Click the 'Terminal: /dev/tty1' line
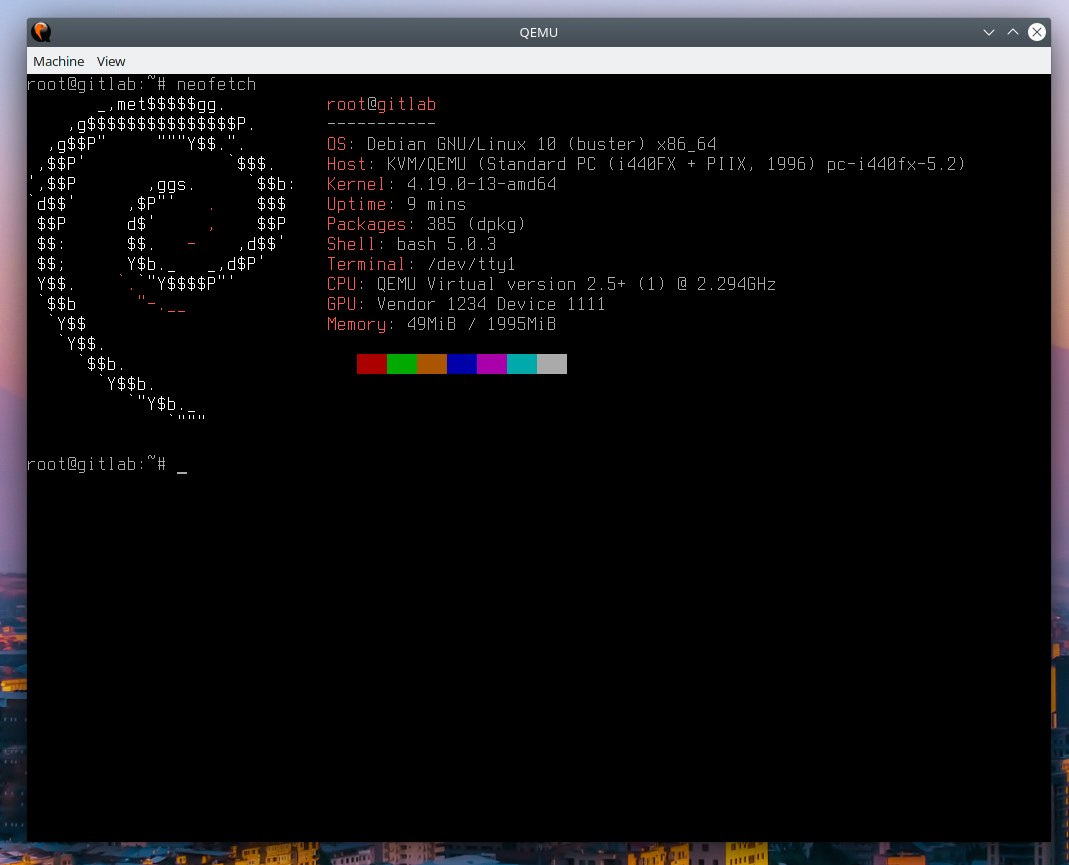The height and width of the screenshot is (865, 1069). (x=421, y=264)
